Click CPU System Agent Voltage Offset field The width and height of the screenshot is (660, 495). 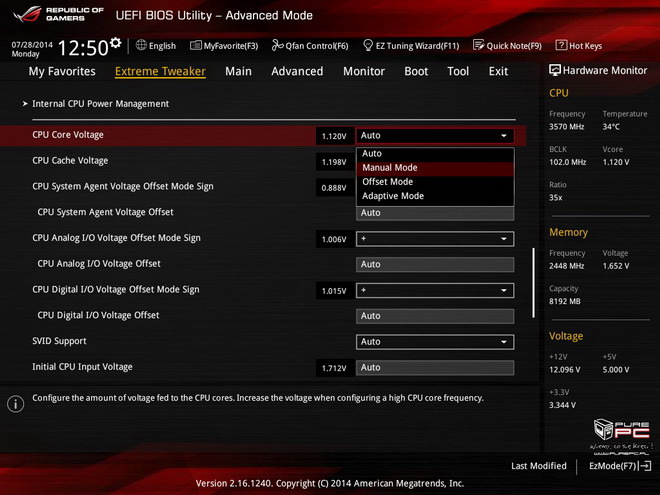click(435, 213)
